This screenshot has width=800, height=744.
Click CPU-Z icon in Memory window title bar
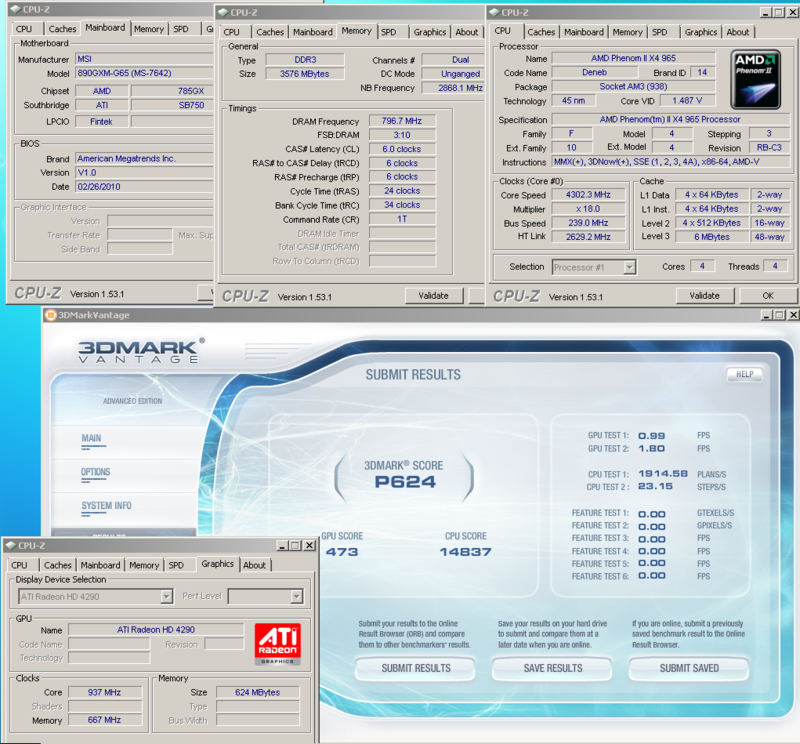tap(224, 12)
